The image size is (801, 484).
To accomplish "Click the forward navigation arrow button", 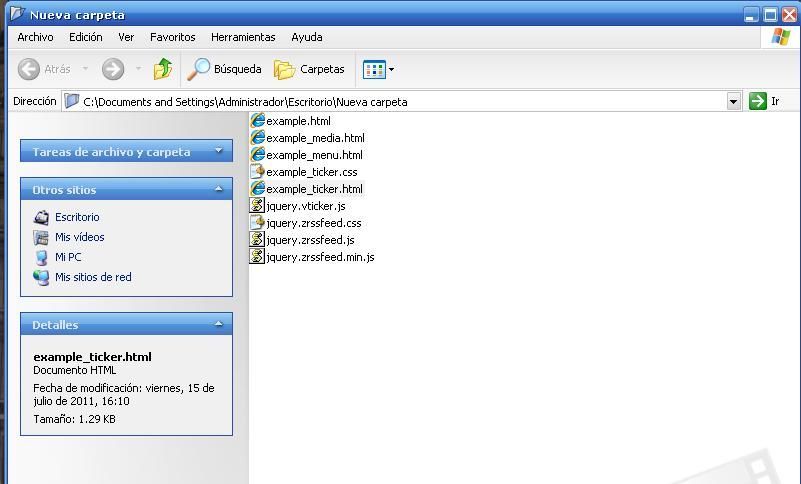I will pyautogui.click(x=113, y=69).
